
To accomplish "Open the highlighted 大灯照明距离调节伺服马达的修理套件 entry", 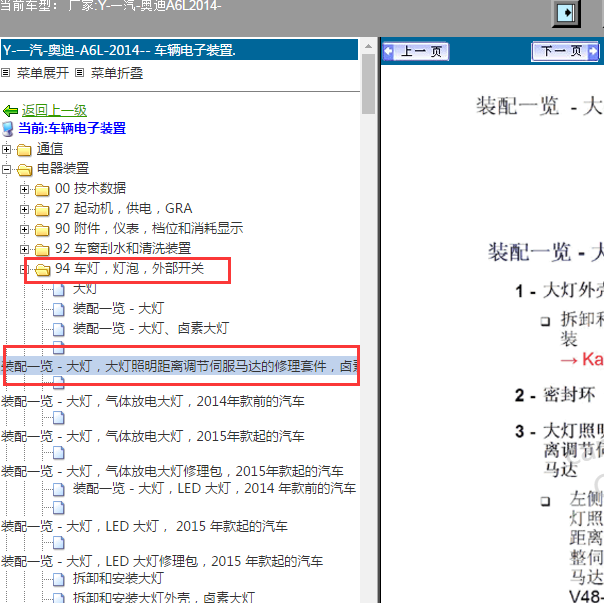I will (180, 366).
